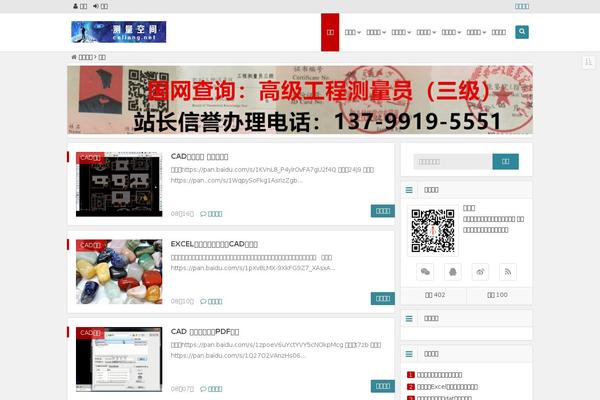
Task: Click the floating icon at the page's right edge
Action: [588, 62]
